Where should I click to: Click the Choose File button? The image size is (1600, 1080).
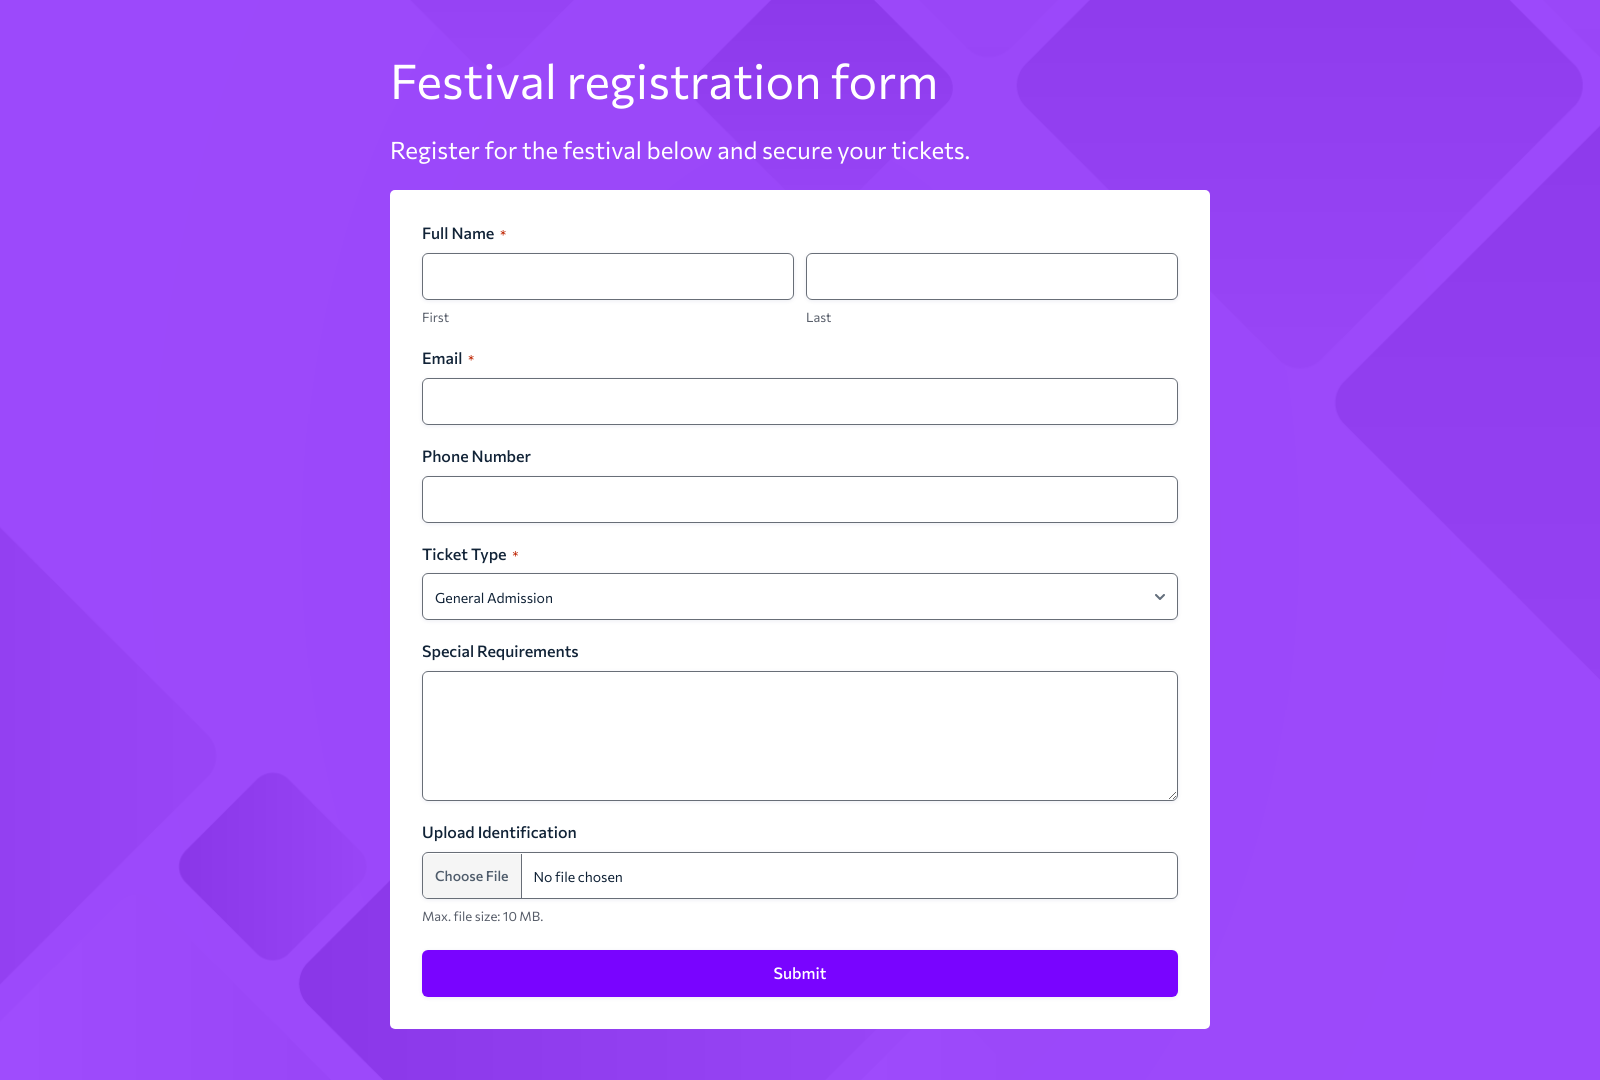471,875
